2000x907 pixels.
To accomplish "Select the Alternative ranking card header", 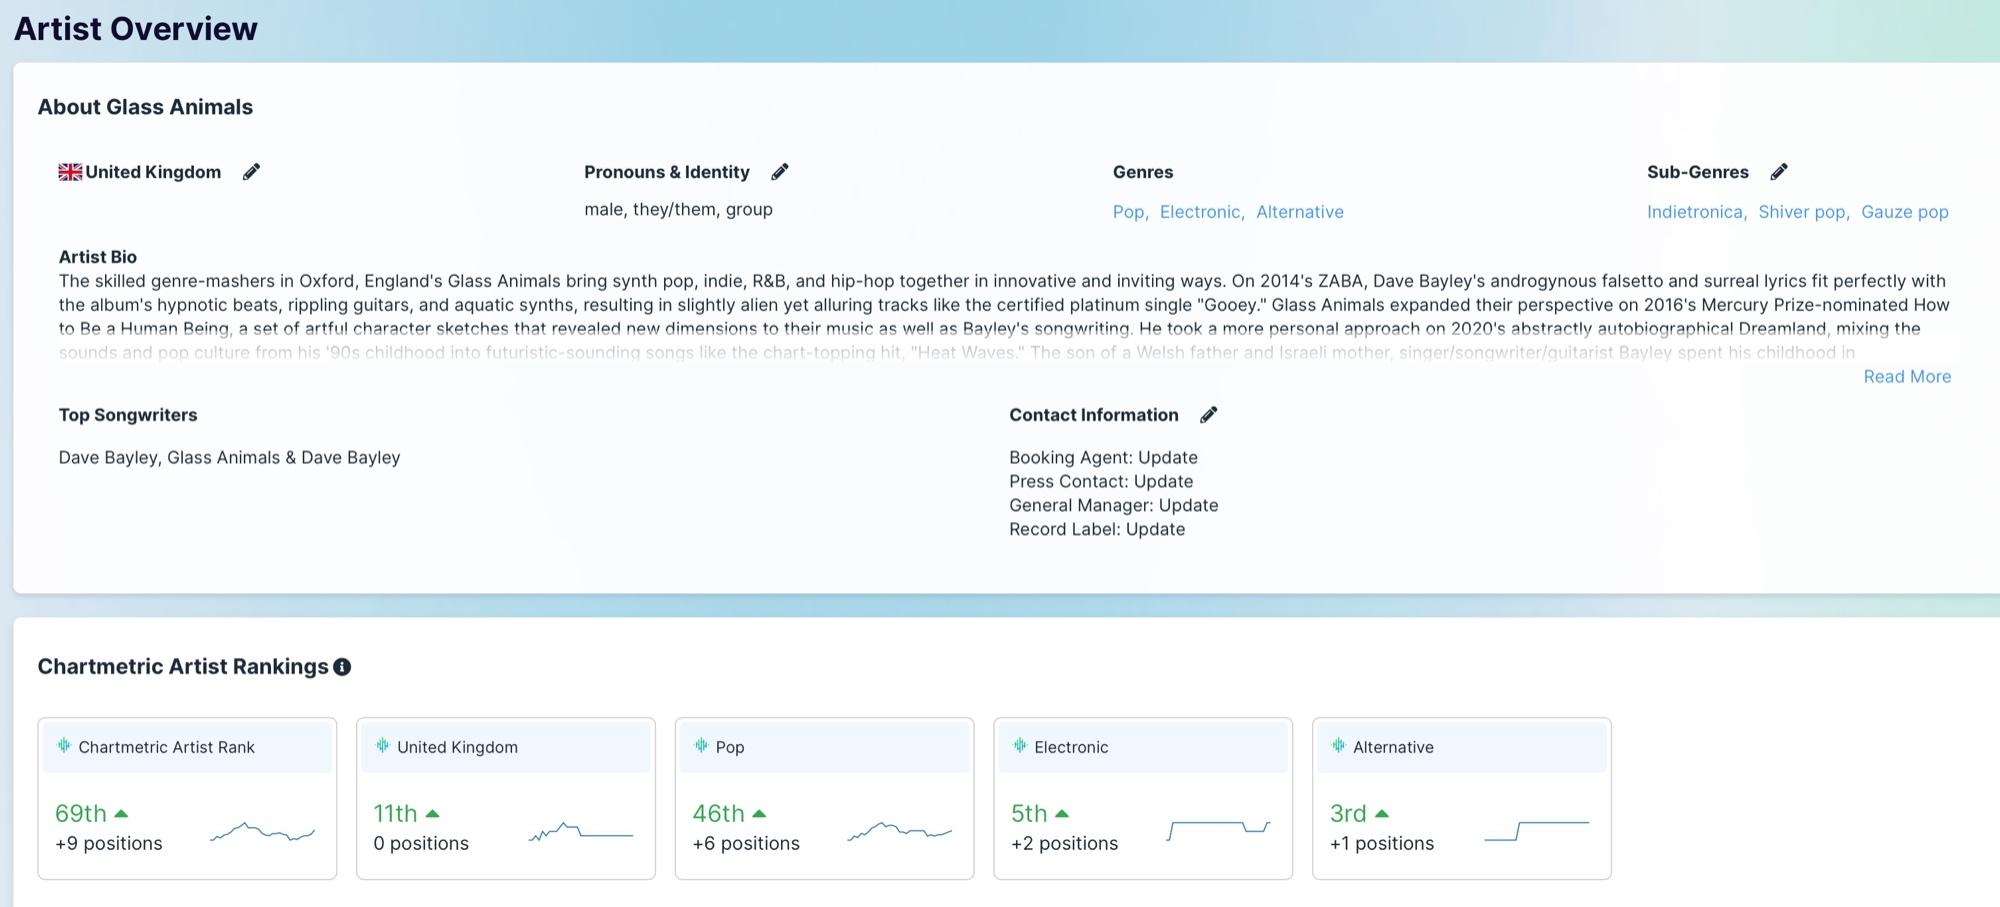I will 1462,747.
